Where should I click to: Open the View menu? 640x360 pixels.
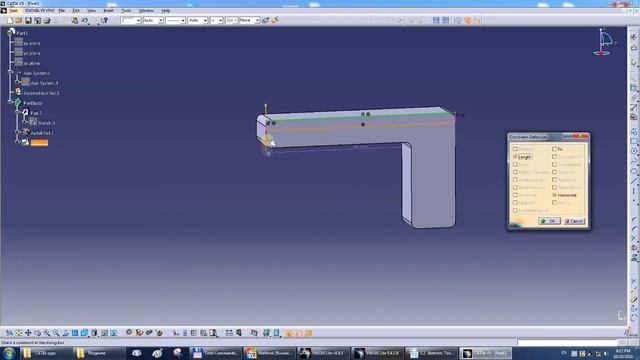(91, 11)
